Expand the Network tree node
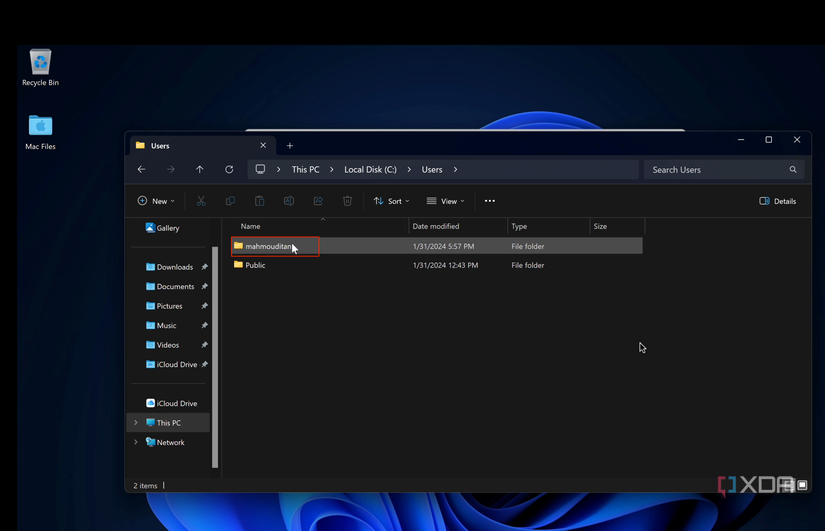The width and height of the screenshot is (825, 531). click(136, 442)
